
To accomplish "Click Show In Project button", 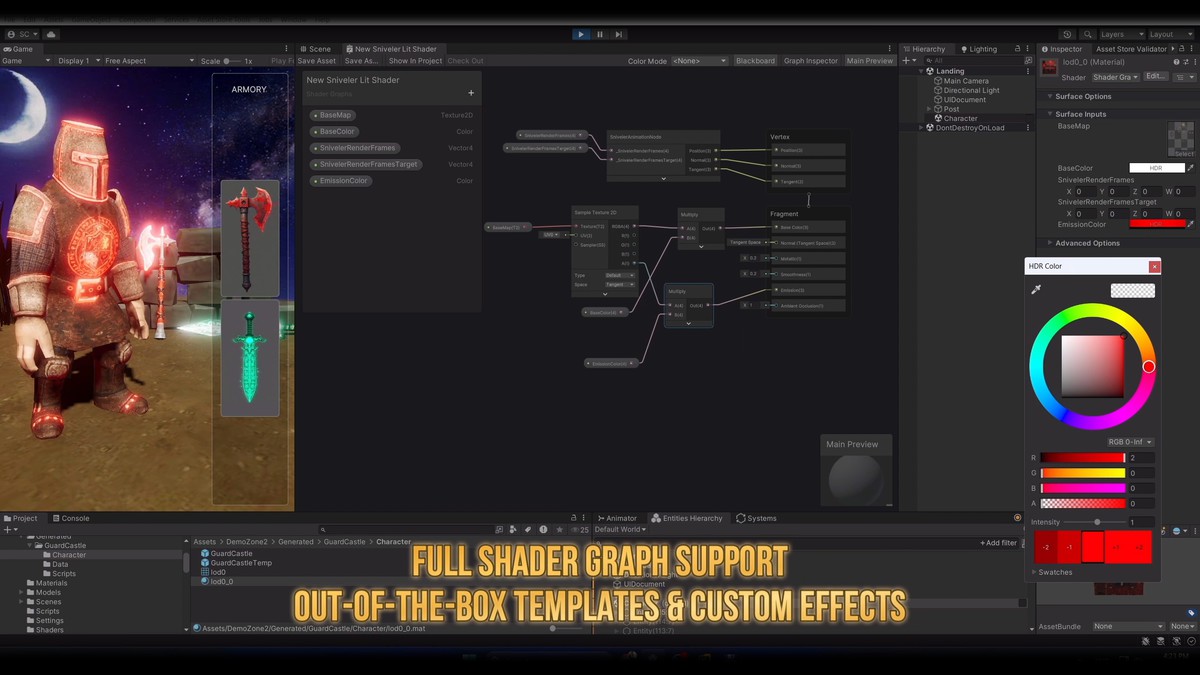I will 415,61.
